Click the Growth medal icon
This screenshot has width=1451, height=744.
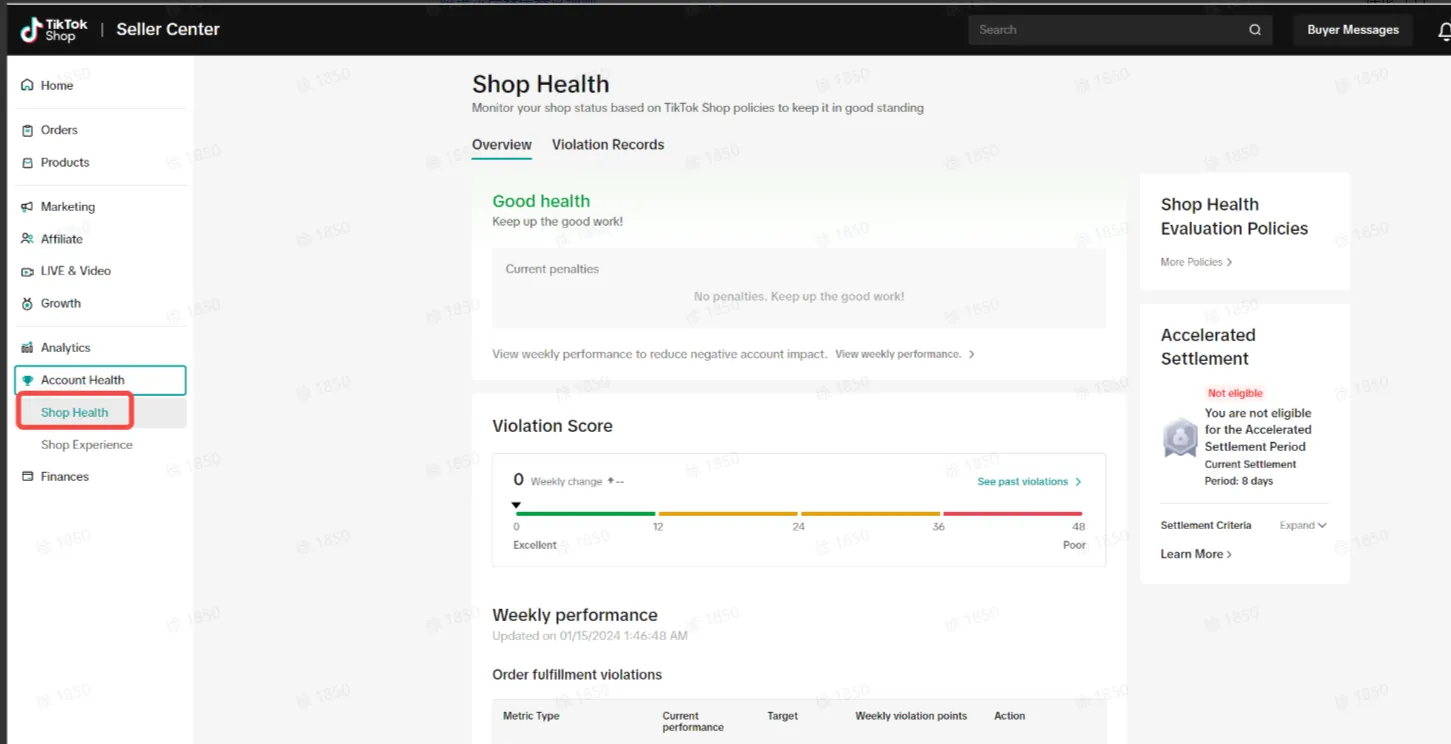pos(27,303)
